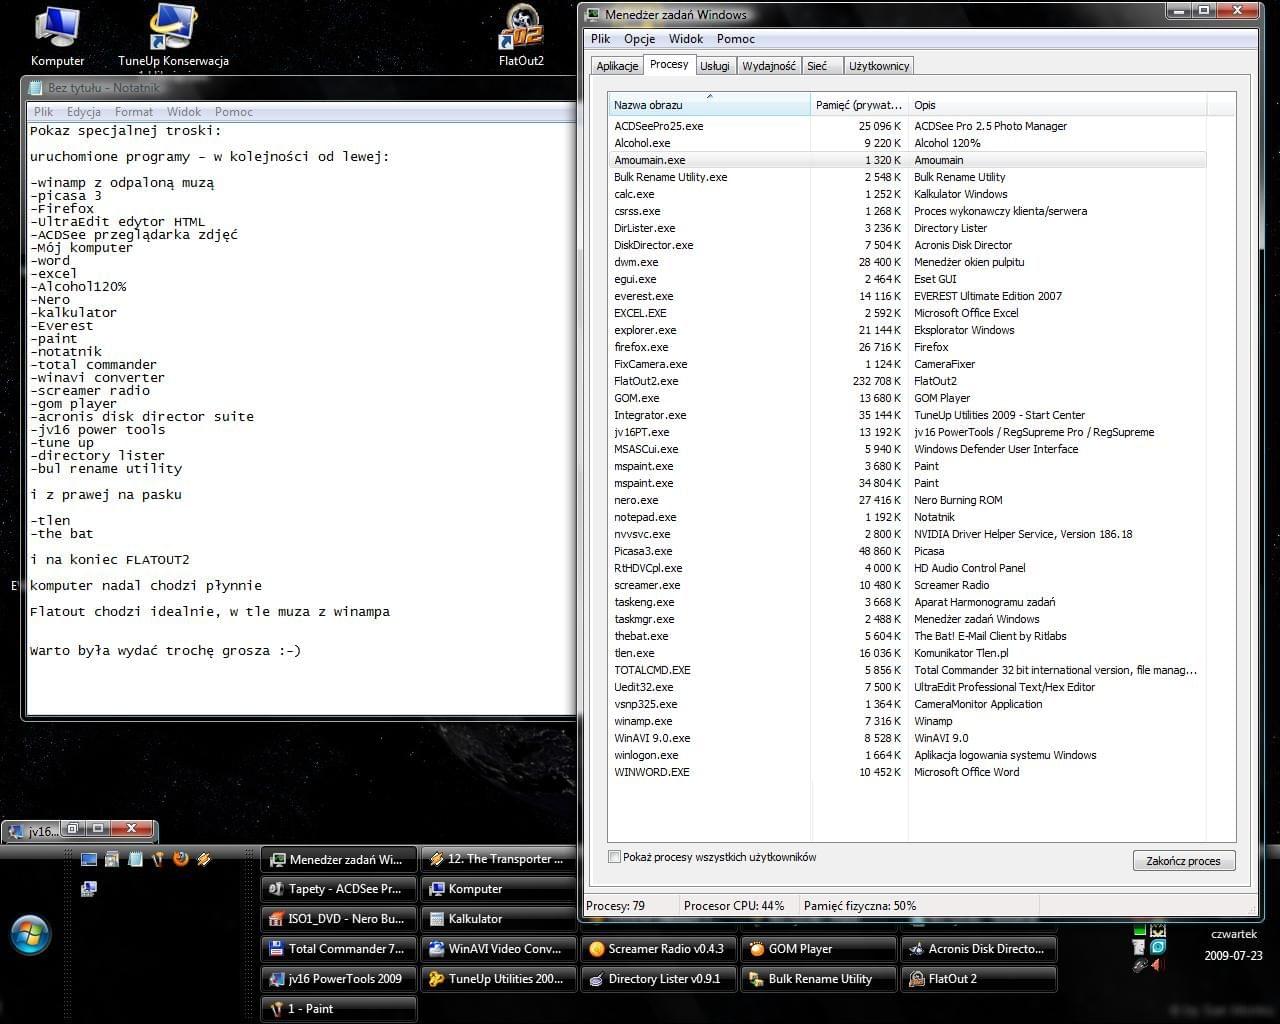Image resolution: width=1280 pixels, height=1024 pixels.
Task: Click the Windows Start orb
Action: pos(30,935)
